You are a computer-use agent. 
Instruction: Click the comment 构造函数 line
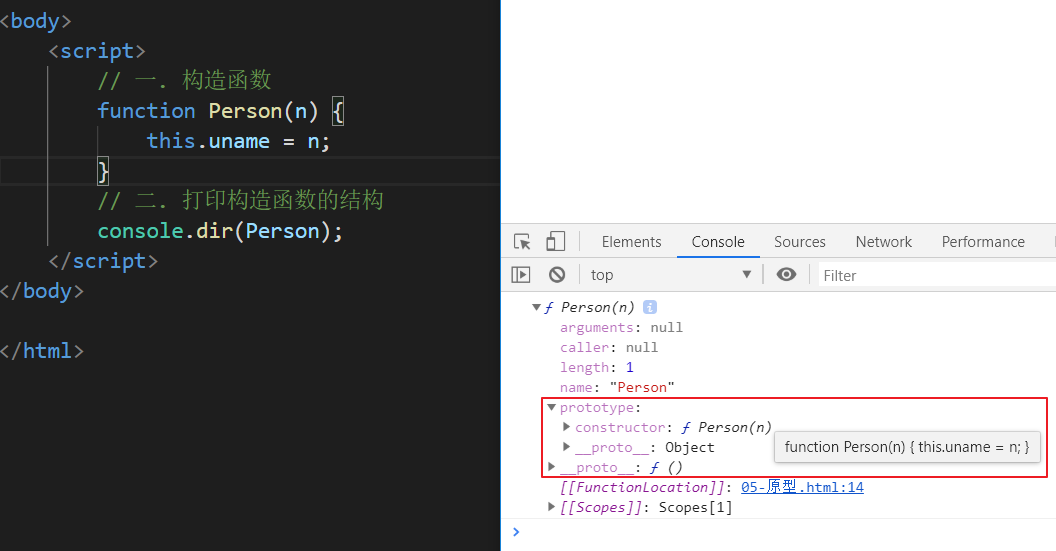185,81
